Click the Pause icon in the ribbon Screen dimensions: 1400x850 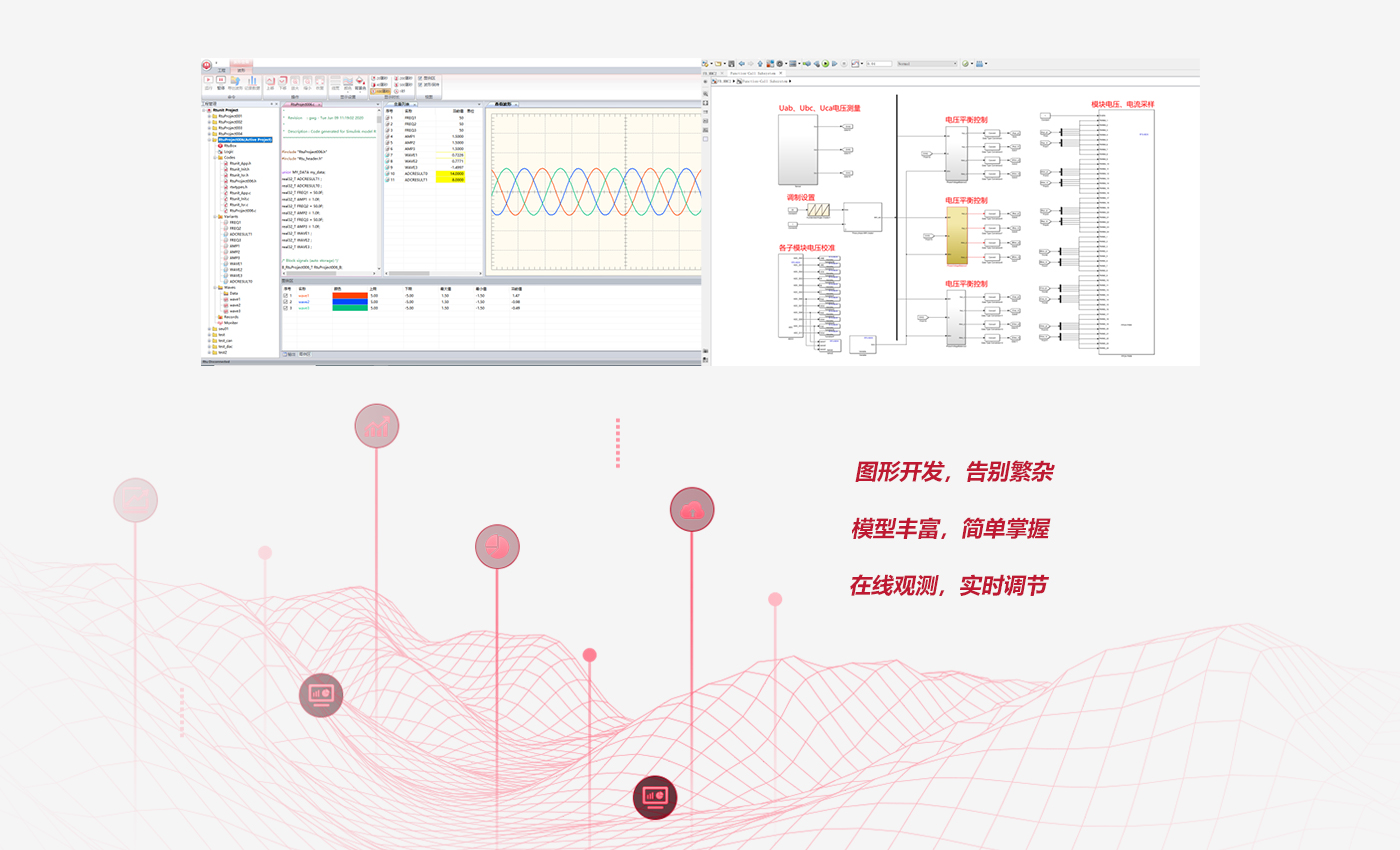coord(221,80)
